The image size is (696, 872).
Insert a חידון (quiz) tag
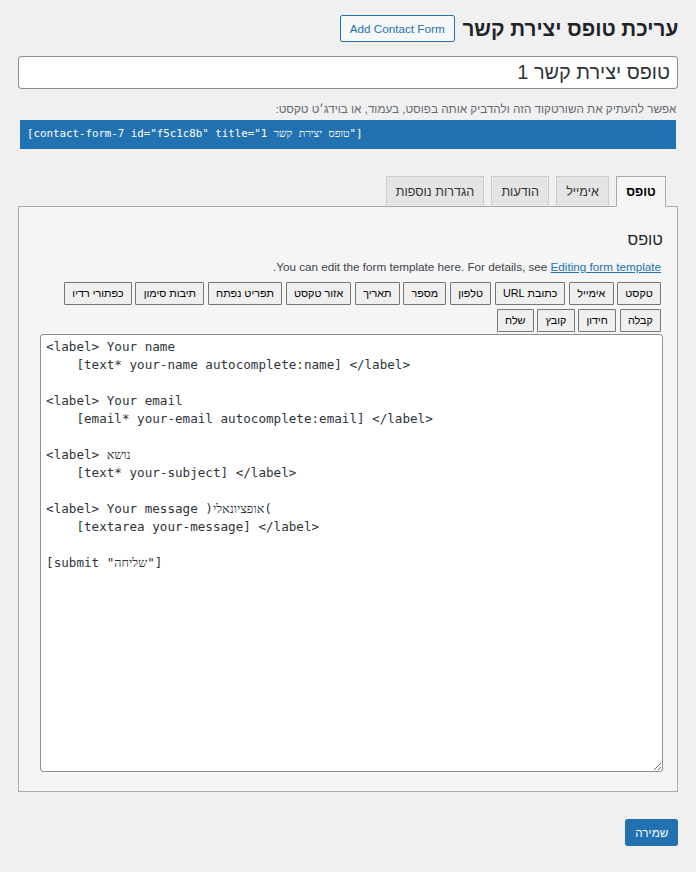point(596,320)
